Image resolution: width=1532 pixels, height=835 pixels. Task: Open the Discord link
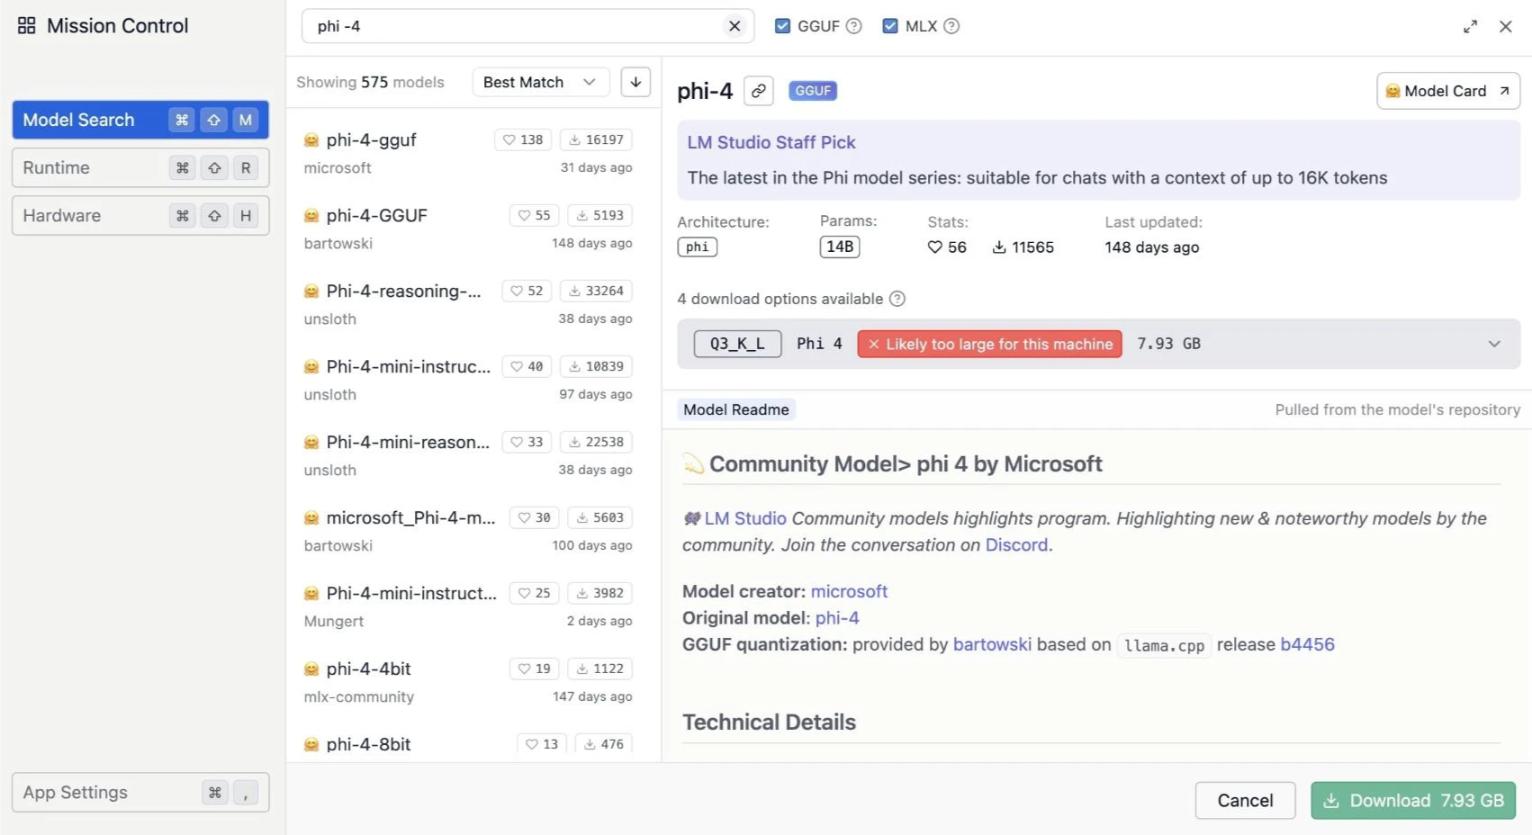click(1017, 545)
